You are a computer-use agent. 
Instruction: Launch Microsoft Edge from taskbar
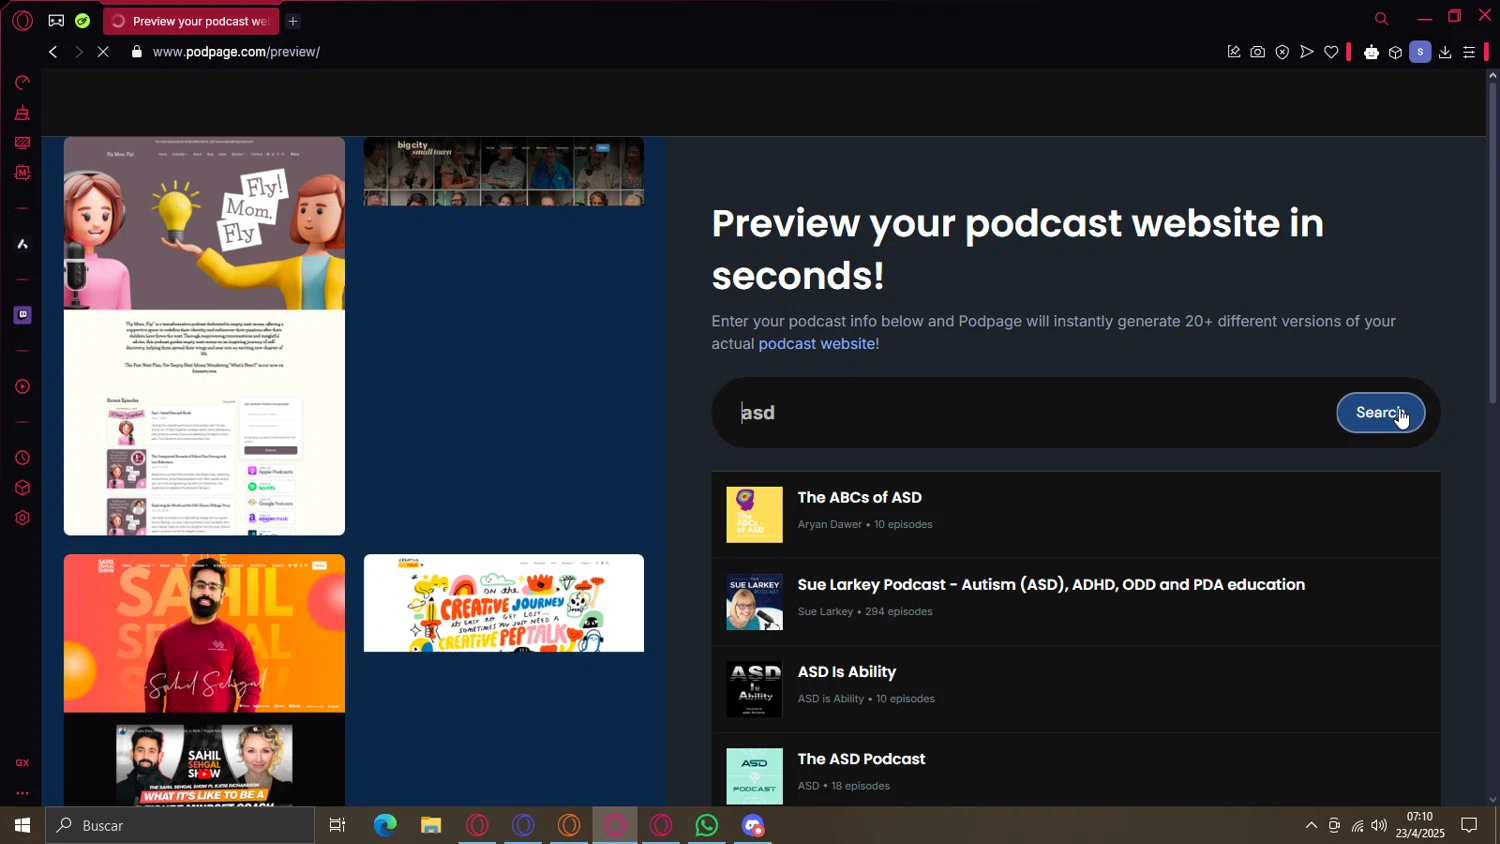point(385,825)
